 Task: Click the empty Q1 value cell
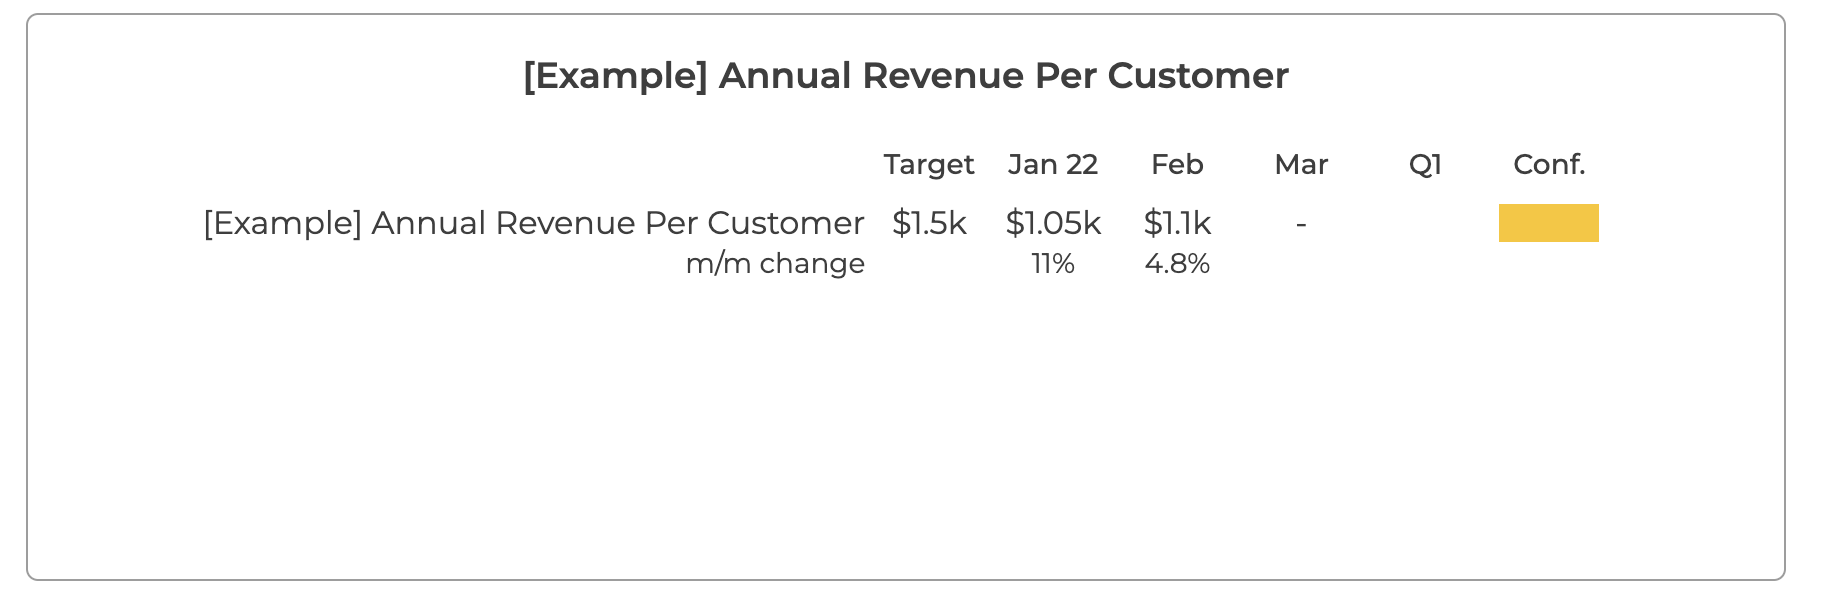pyautogui.click(x=1425, y=223)
